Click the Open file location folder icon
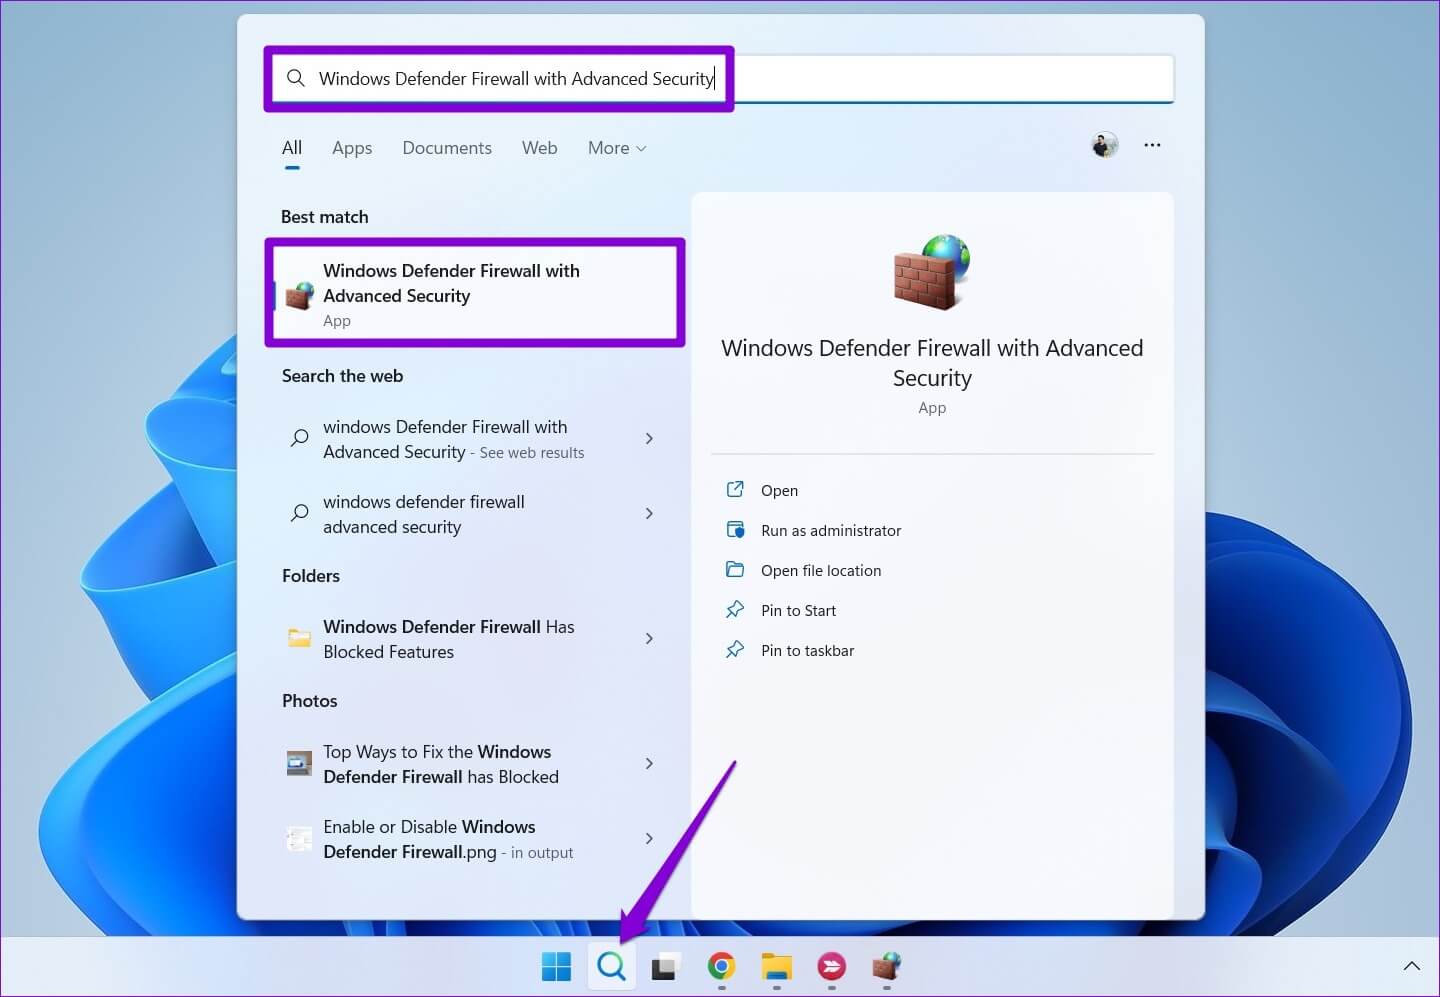The image size is (1440, 997). (x=735, y=569)
